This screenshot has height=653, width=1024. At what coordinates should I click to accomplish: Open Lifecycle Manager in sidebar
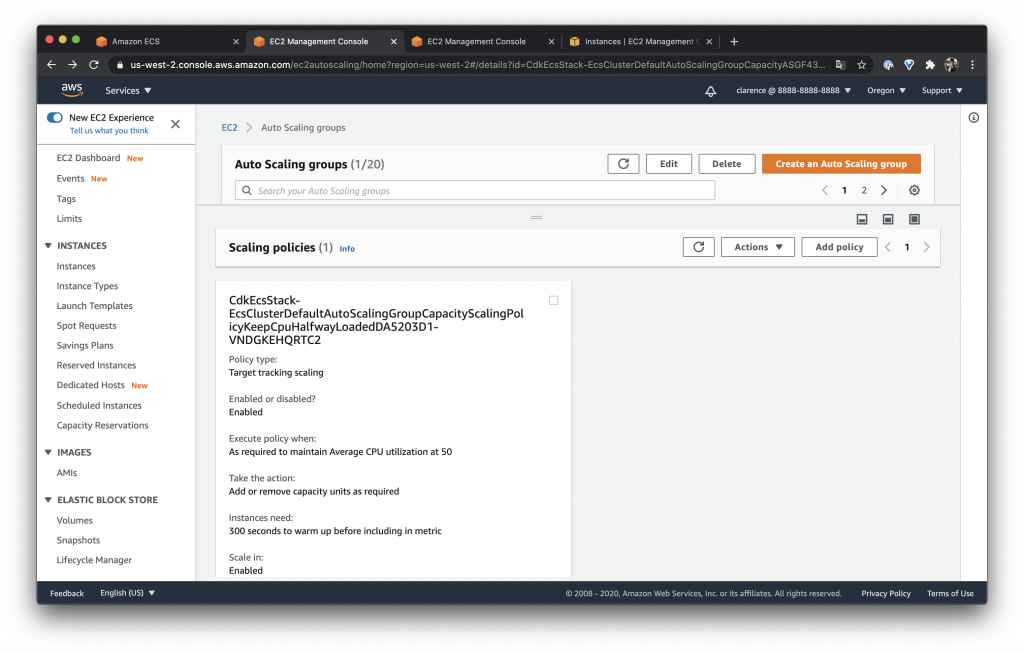(94, 560)
